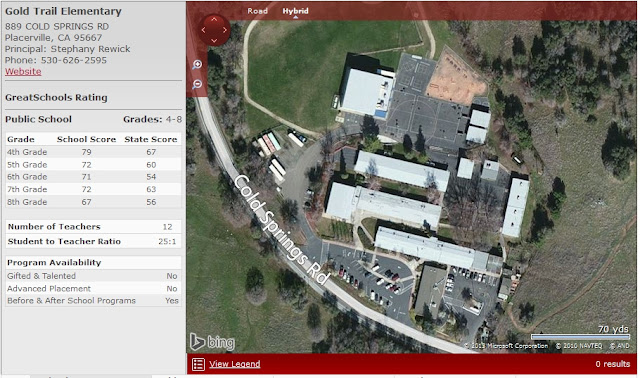This screenshot has width=640, height=378.
Task: Click the phone number 530-626-2595
Action: click(x=73, y=60)
